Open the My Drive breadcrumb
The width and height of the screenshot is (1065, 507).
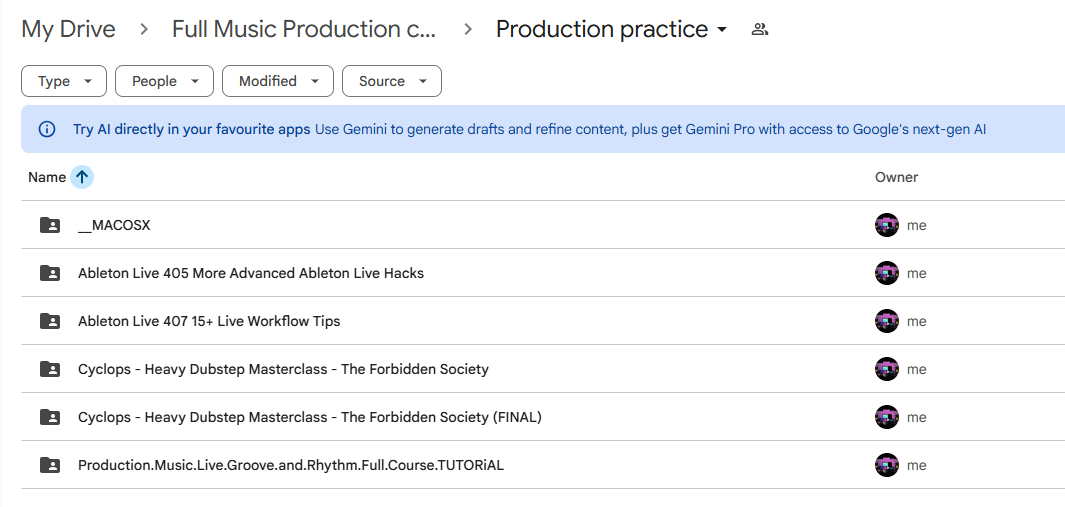[69, 29]
